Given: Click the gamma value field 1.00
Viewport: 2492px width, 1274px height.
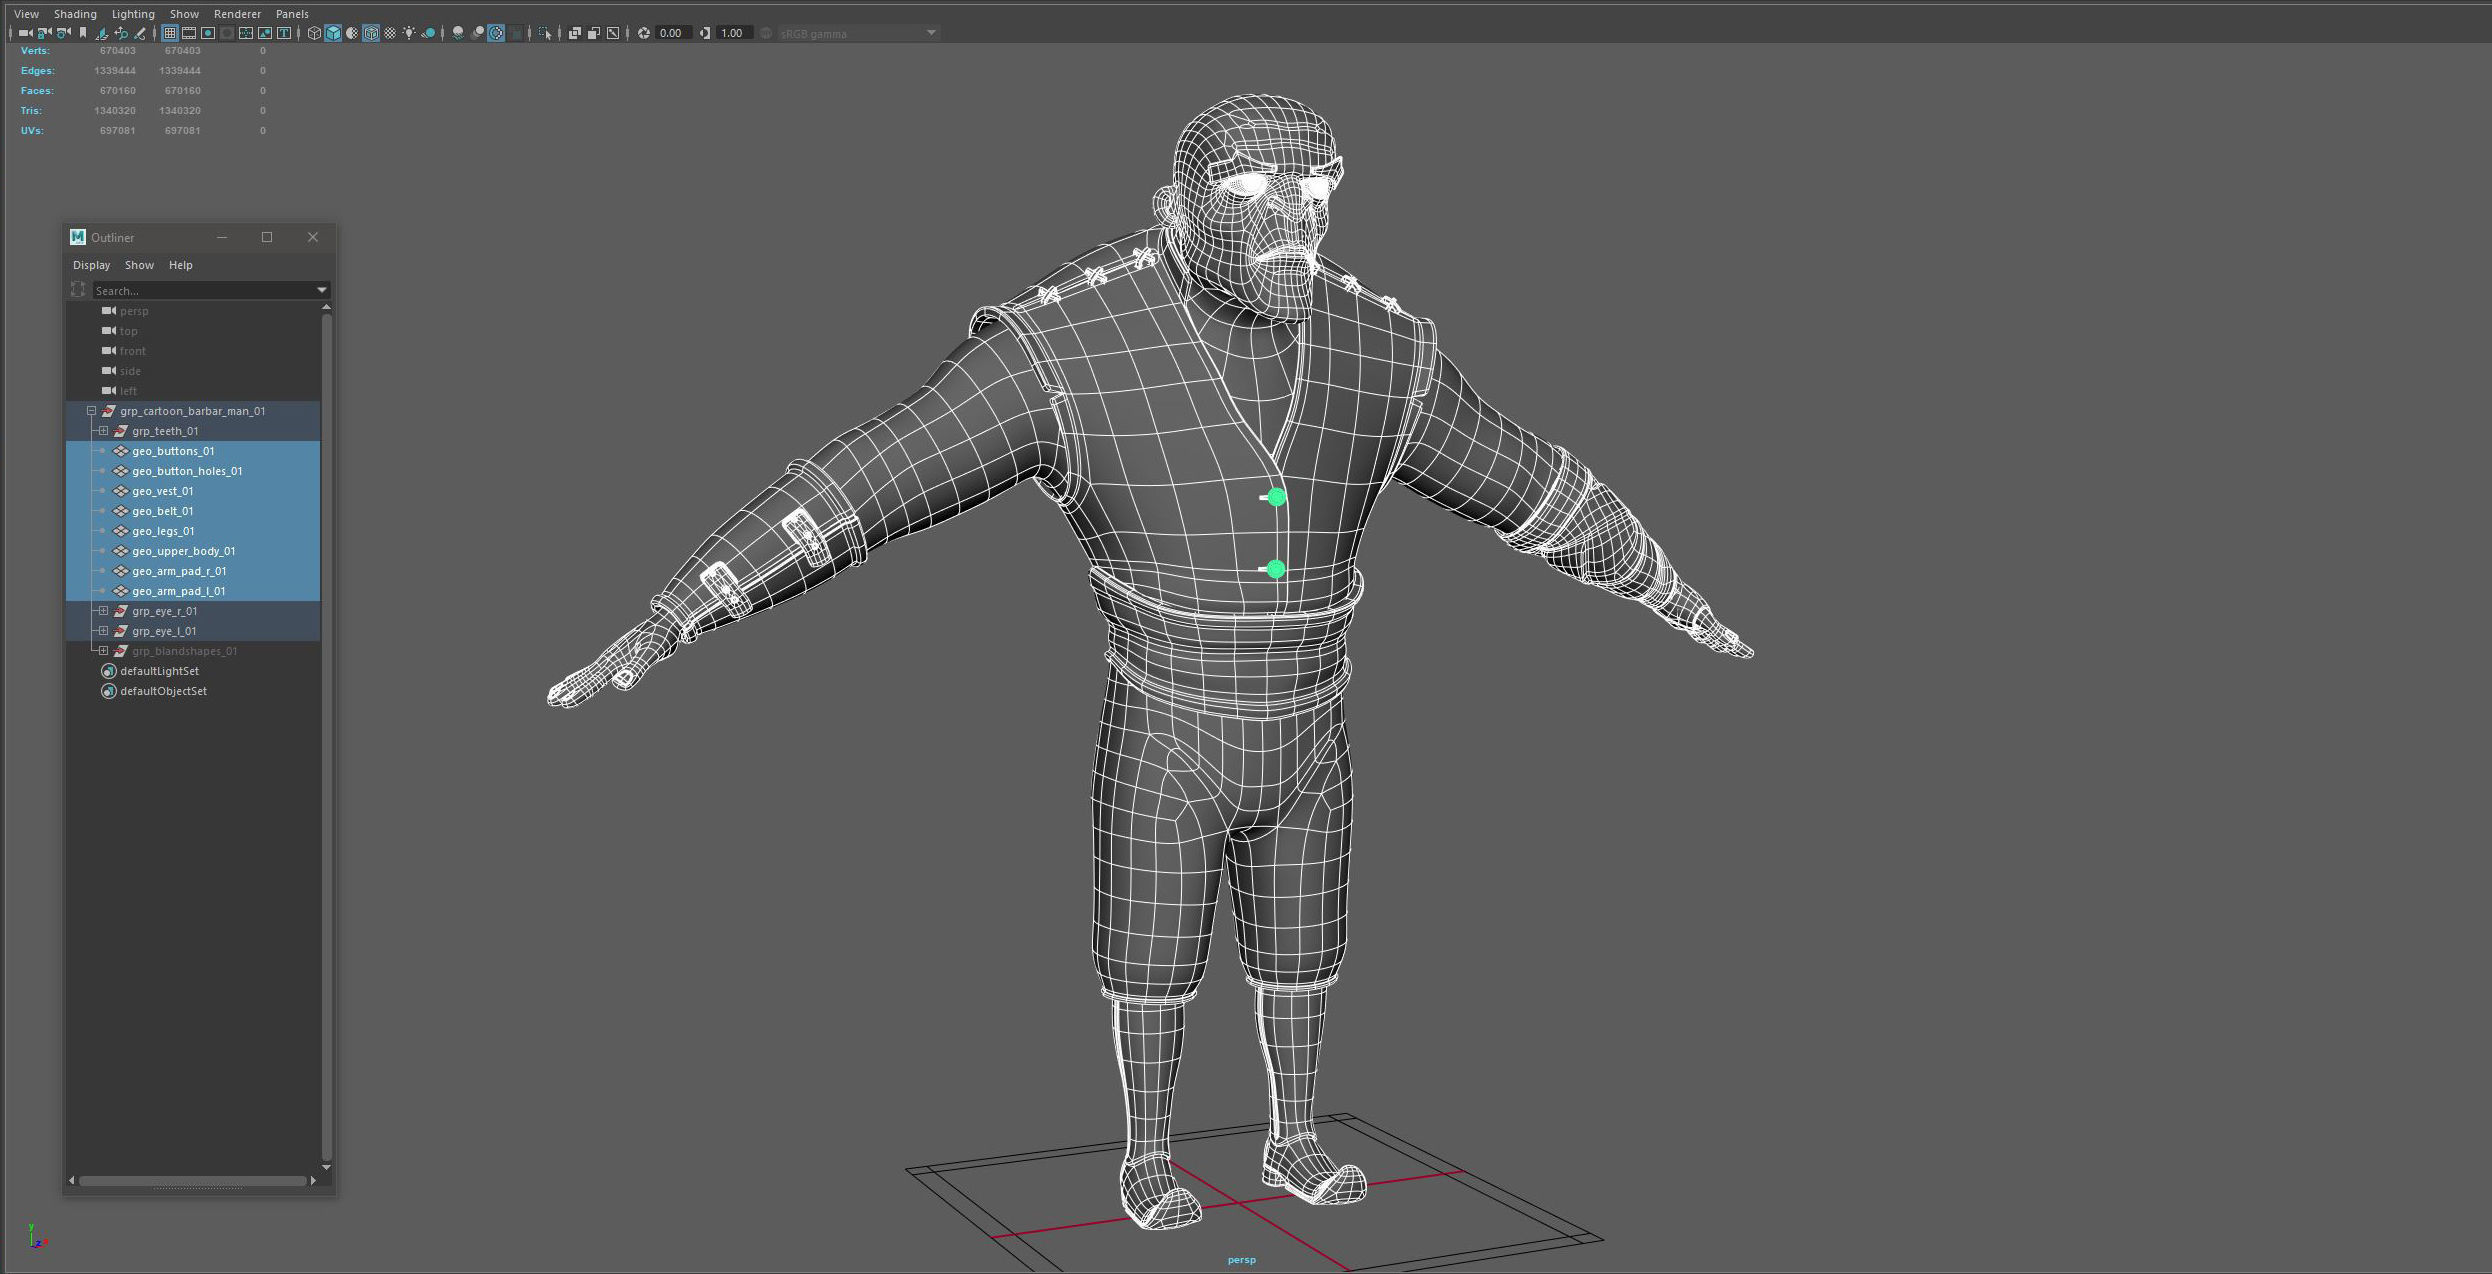Looking at the screenshot, I should pos(735,33).
